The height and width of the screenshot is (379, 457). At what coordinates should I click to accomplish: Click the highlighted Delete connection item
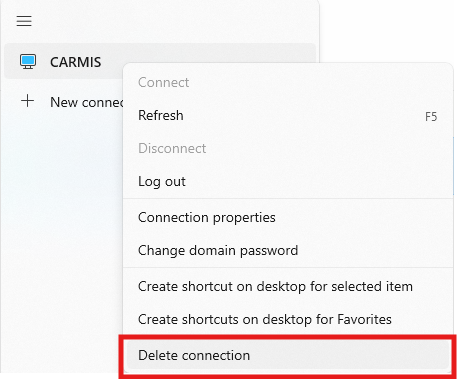(x=288, y=355)
